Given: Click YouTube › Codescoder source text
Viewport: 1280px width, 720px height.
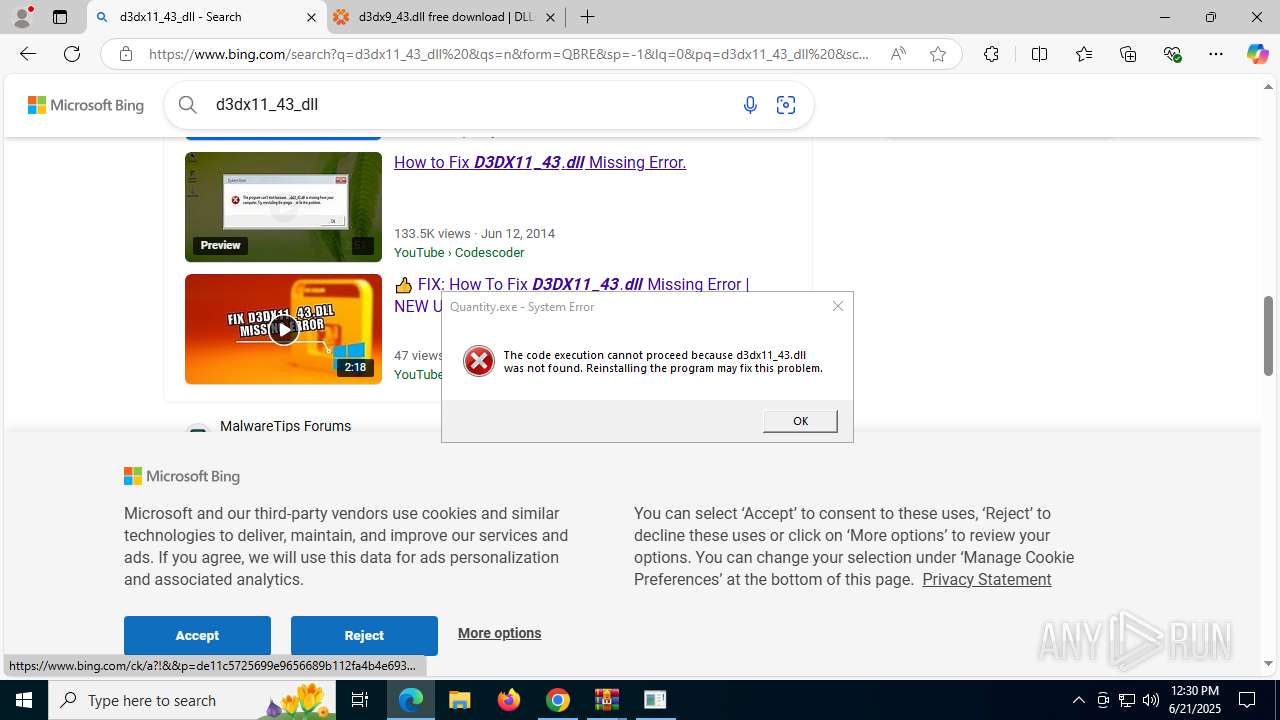Looking at the screenshot, I should tap(459, 252).
